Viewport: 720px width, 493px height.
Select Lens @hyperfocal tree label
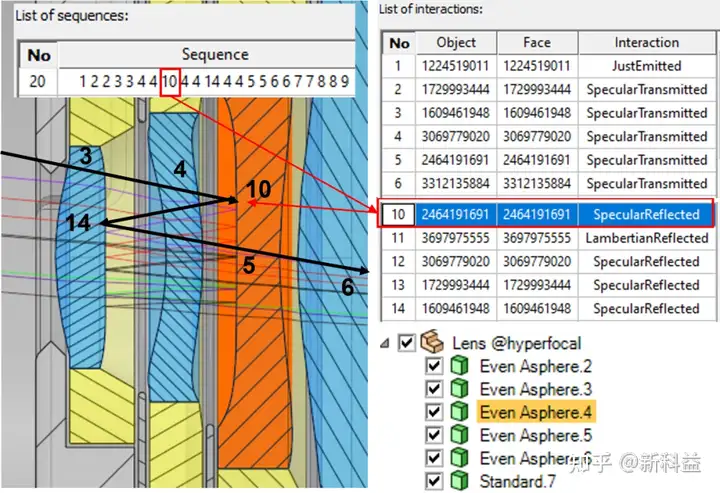516,343
